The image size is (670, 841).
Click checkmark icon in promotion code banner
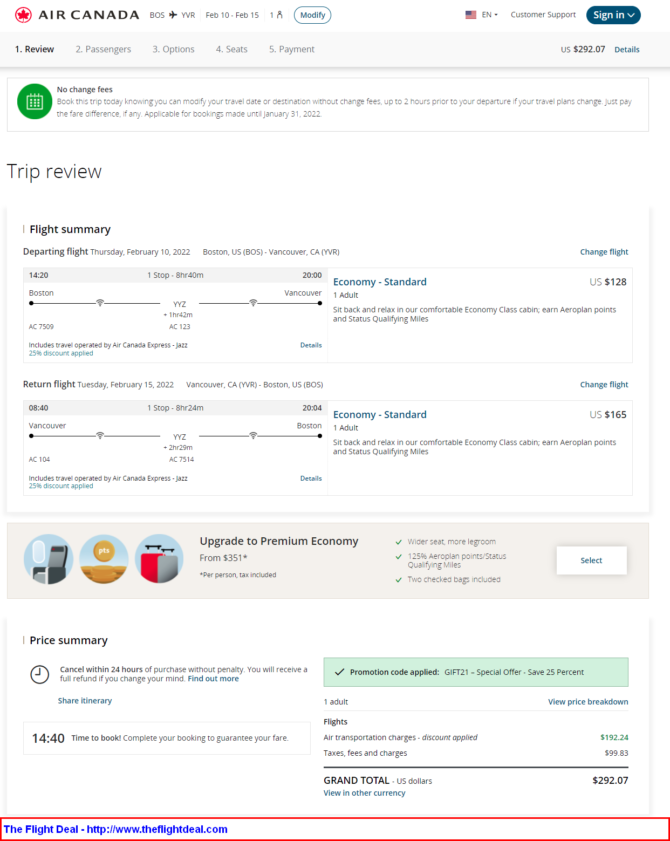(339, 672)
